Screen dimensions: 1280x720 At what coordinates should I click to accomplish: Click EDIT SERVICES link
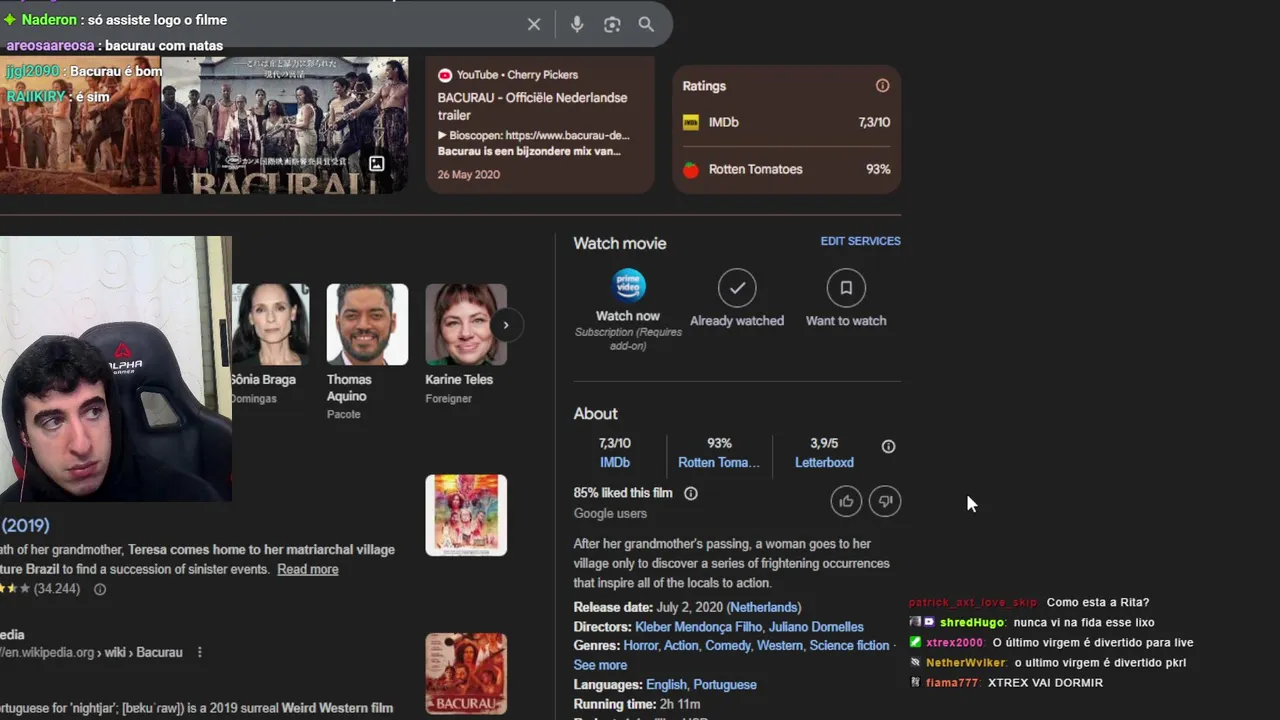click(x=860, y=241)
